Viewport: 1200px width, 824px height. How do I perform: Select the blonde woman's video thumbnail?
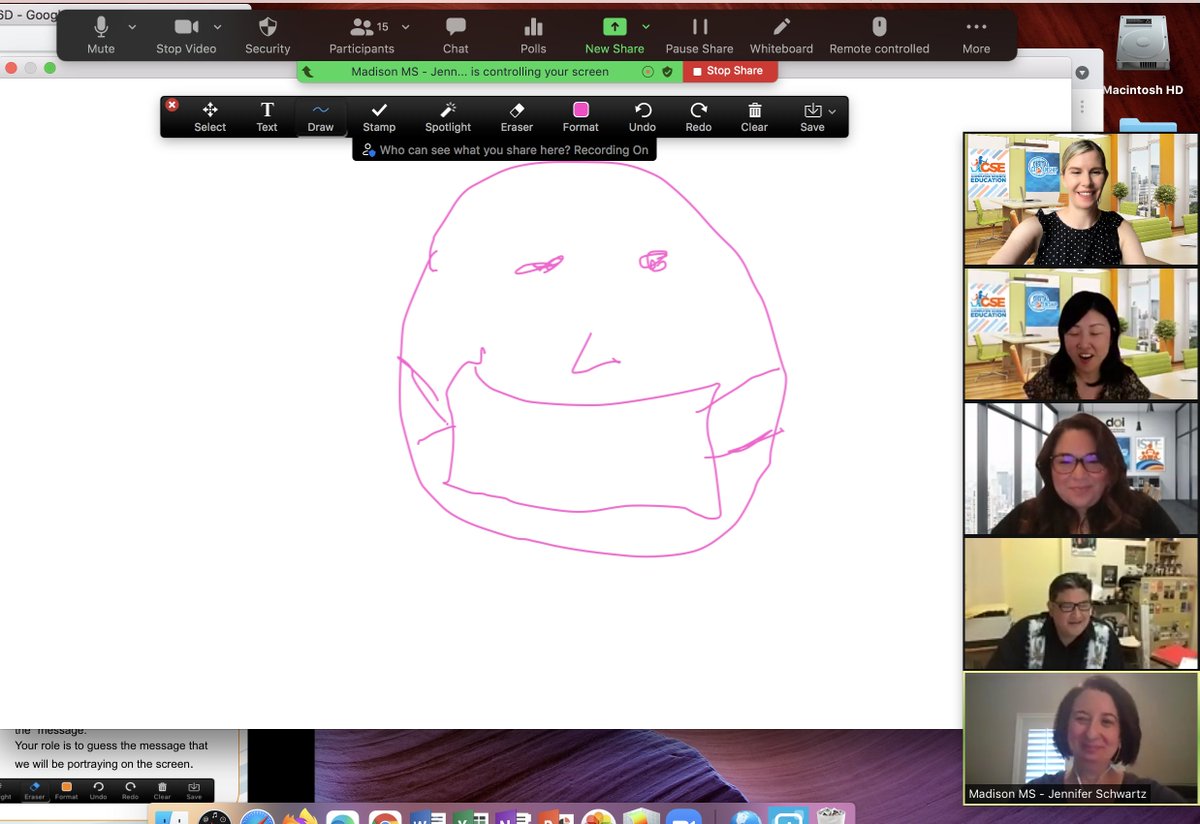pyautogui.click(x=1081, y=199)
